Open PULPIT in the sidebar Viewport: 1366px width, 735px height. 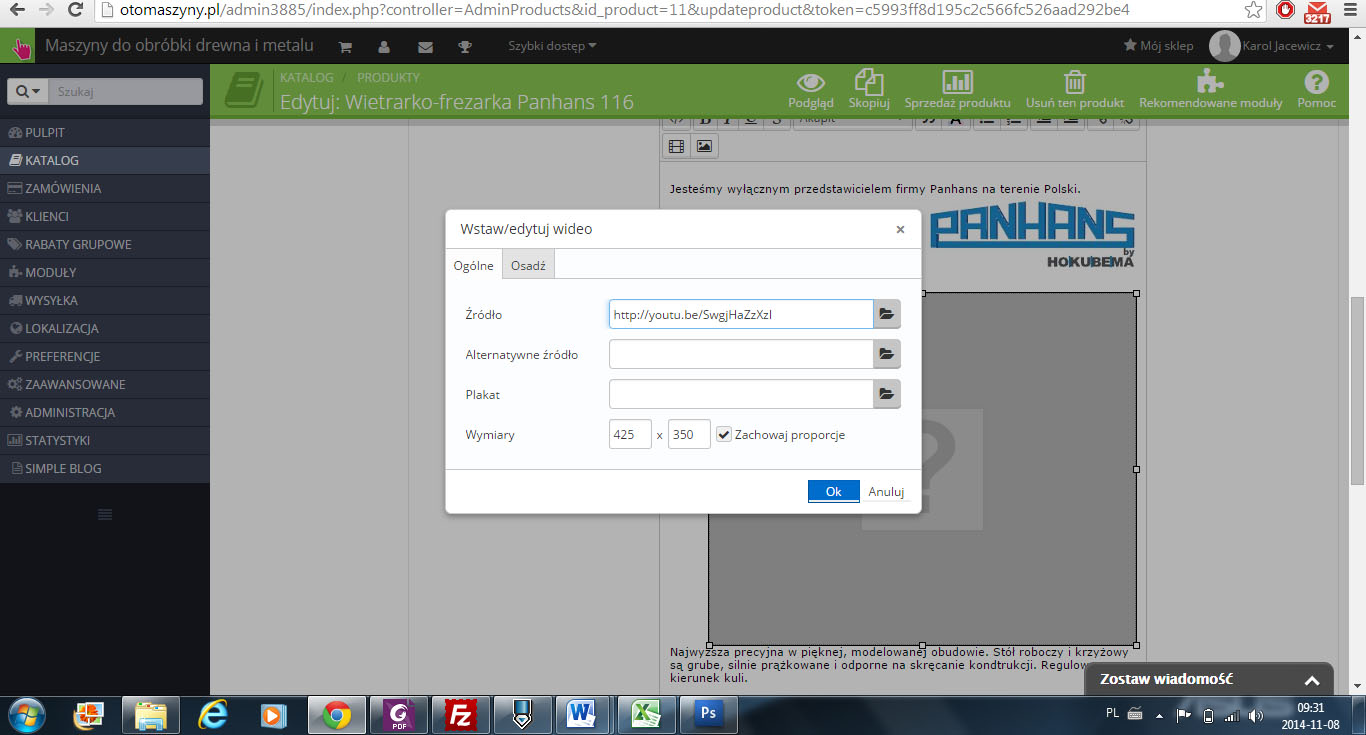point(105,132)
